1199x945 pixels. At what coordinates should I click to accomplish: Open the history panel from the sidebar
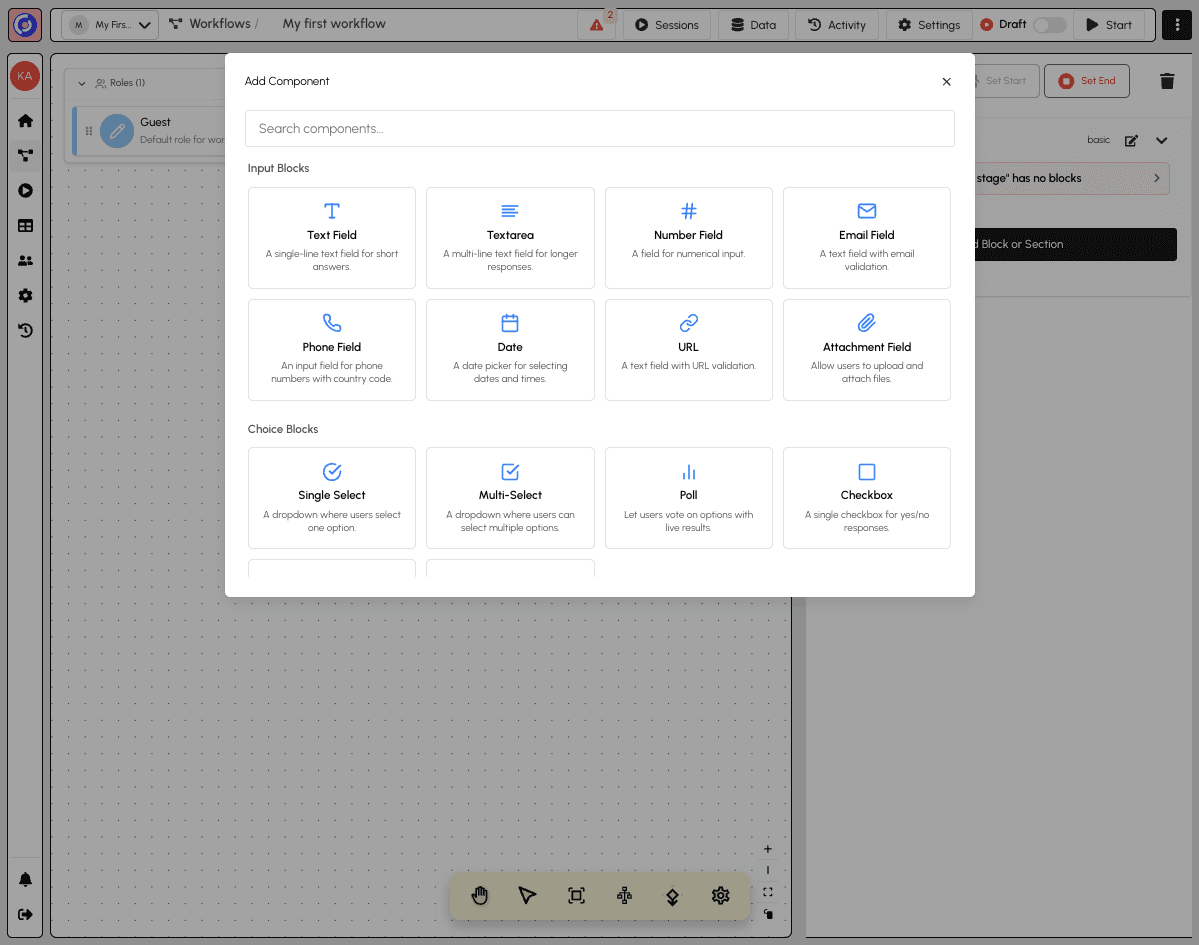click(25, 330)
